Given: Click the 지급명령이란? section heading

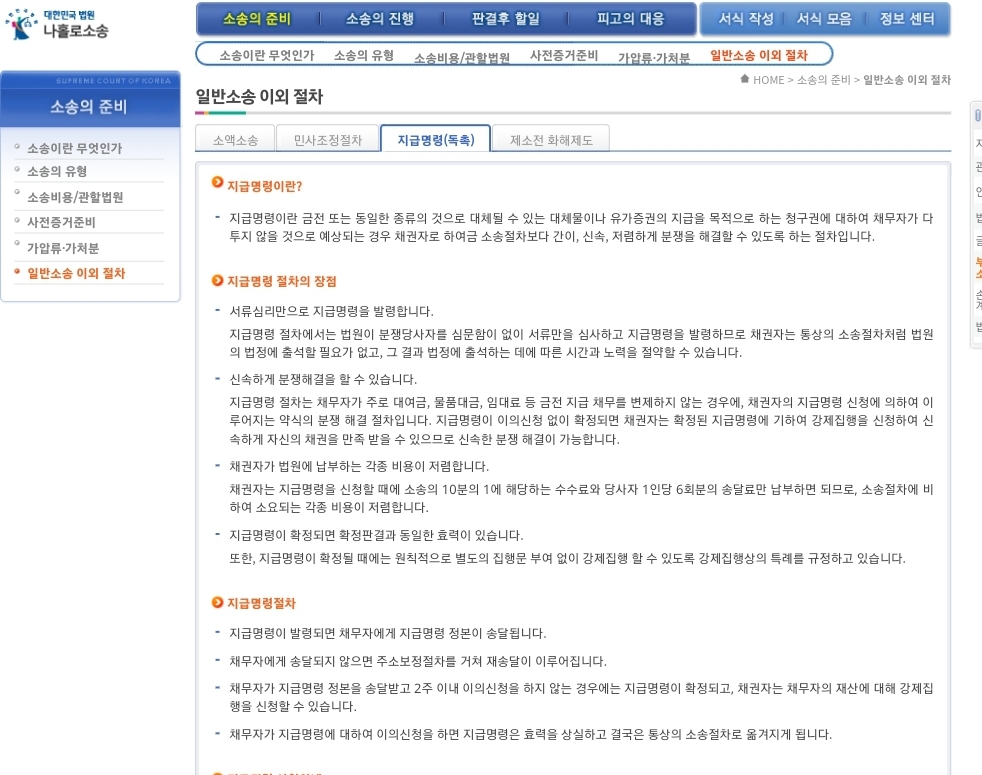Looking at the screenshot, I should click(x=265, y=186).
